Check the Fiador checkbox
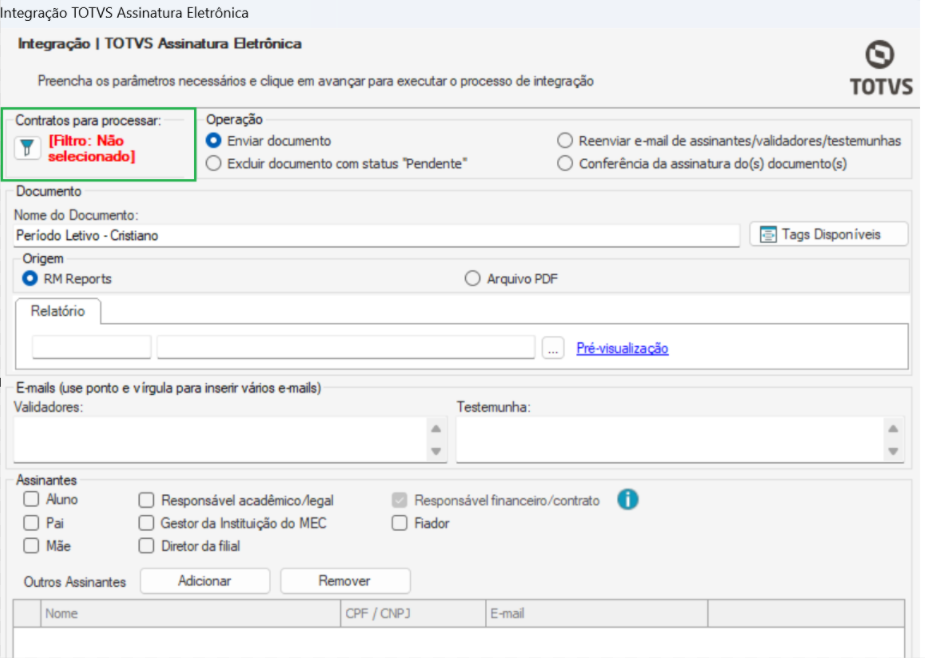The height and width of the screenshot is (658, 925). tap(399, 523)
